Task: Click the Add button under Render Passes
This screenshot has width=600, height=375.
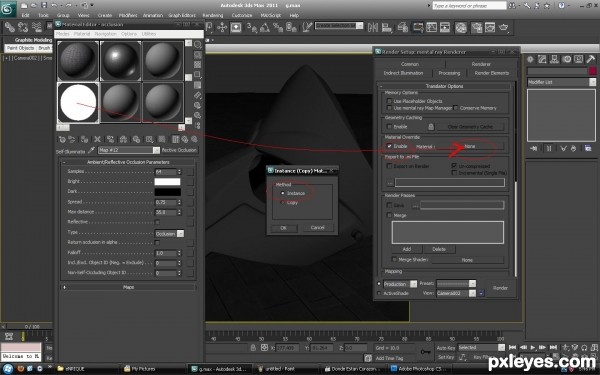Action: (407, 249)
